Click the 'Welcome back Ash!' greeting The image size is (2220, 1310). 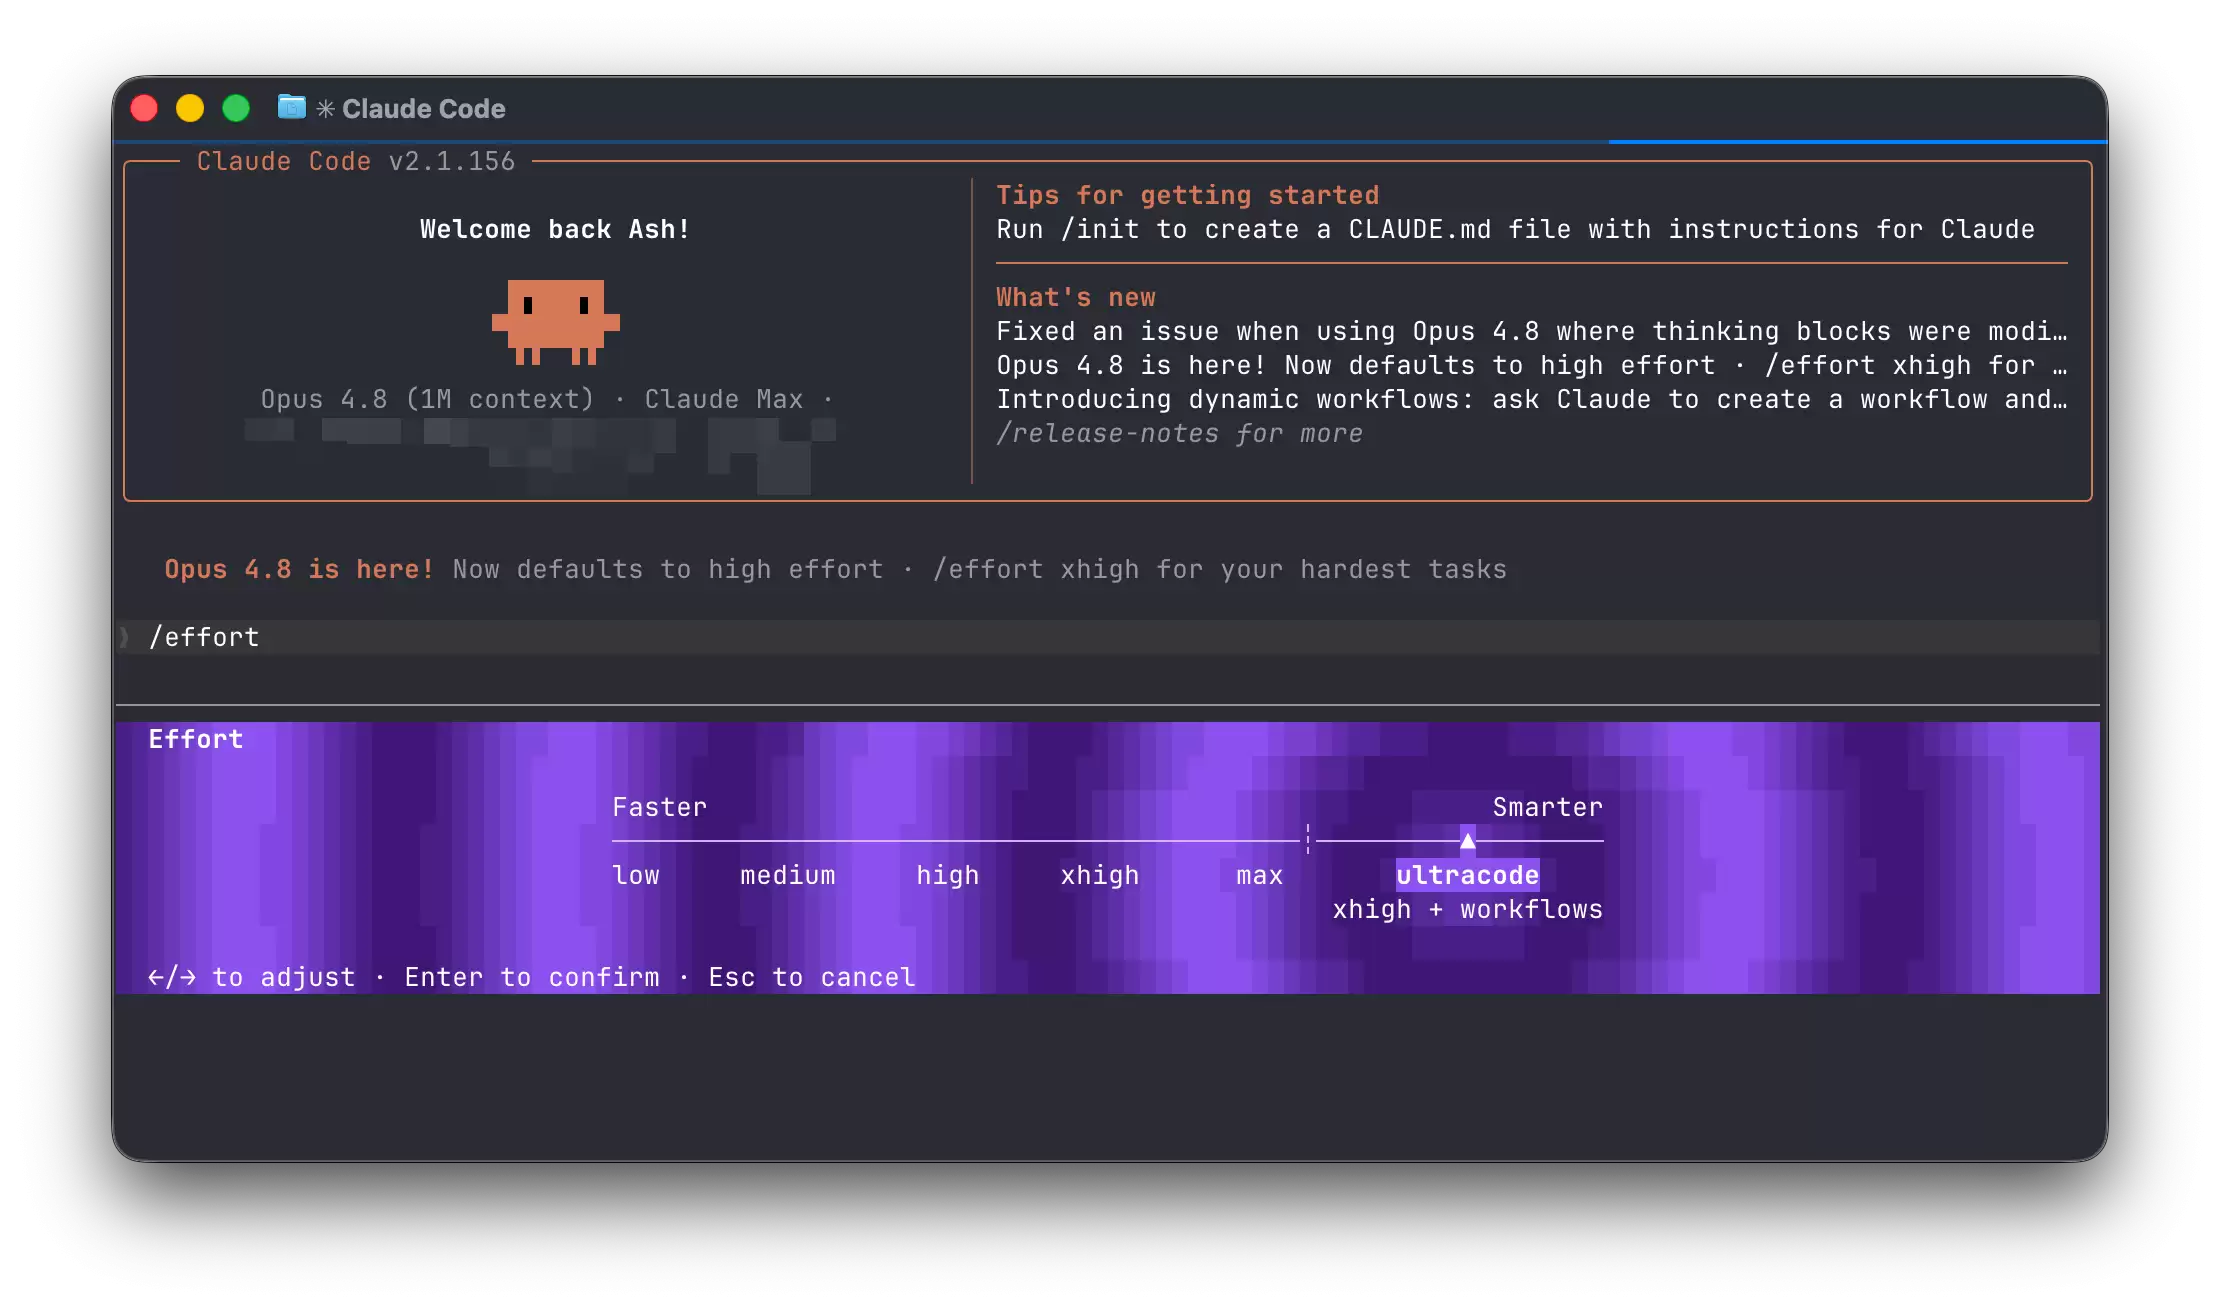click(555, 229)
